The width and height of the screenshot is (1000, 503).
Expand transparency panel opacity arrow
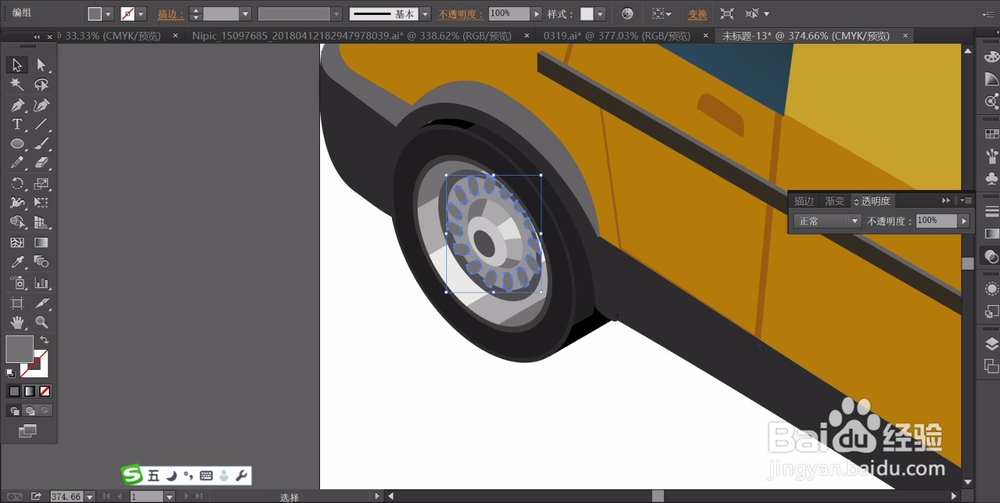[x=964, y=221]
